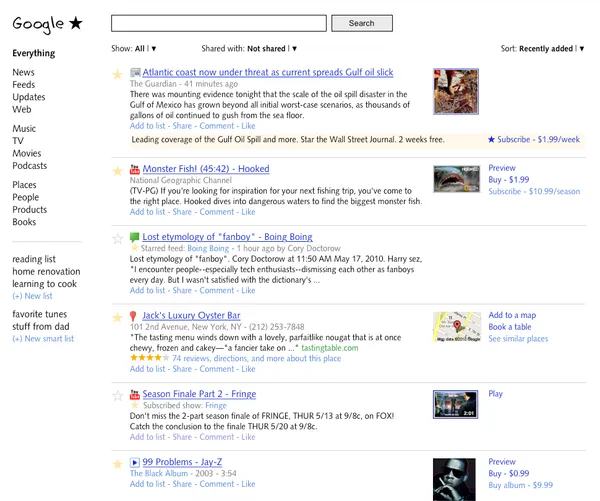Star the Lost etymology of fanboy result

(x=117, y=239)
